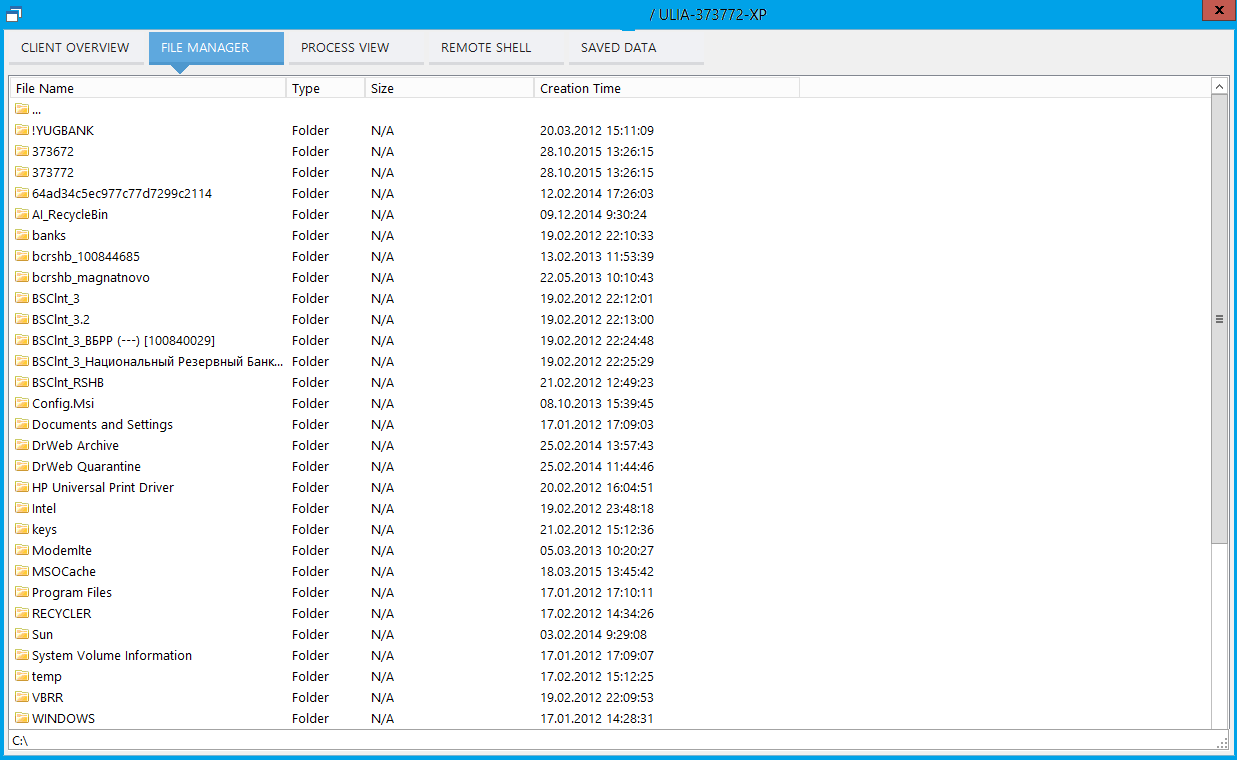Click the Folder type cell of keys row
Image resolution: width=1237 pixels, height=760 pixels.
pyautogui.click(x=311, y=530)
